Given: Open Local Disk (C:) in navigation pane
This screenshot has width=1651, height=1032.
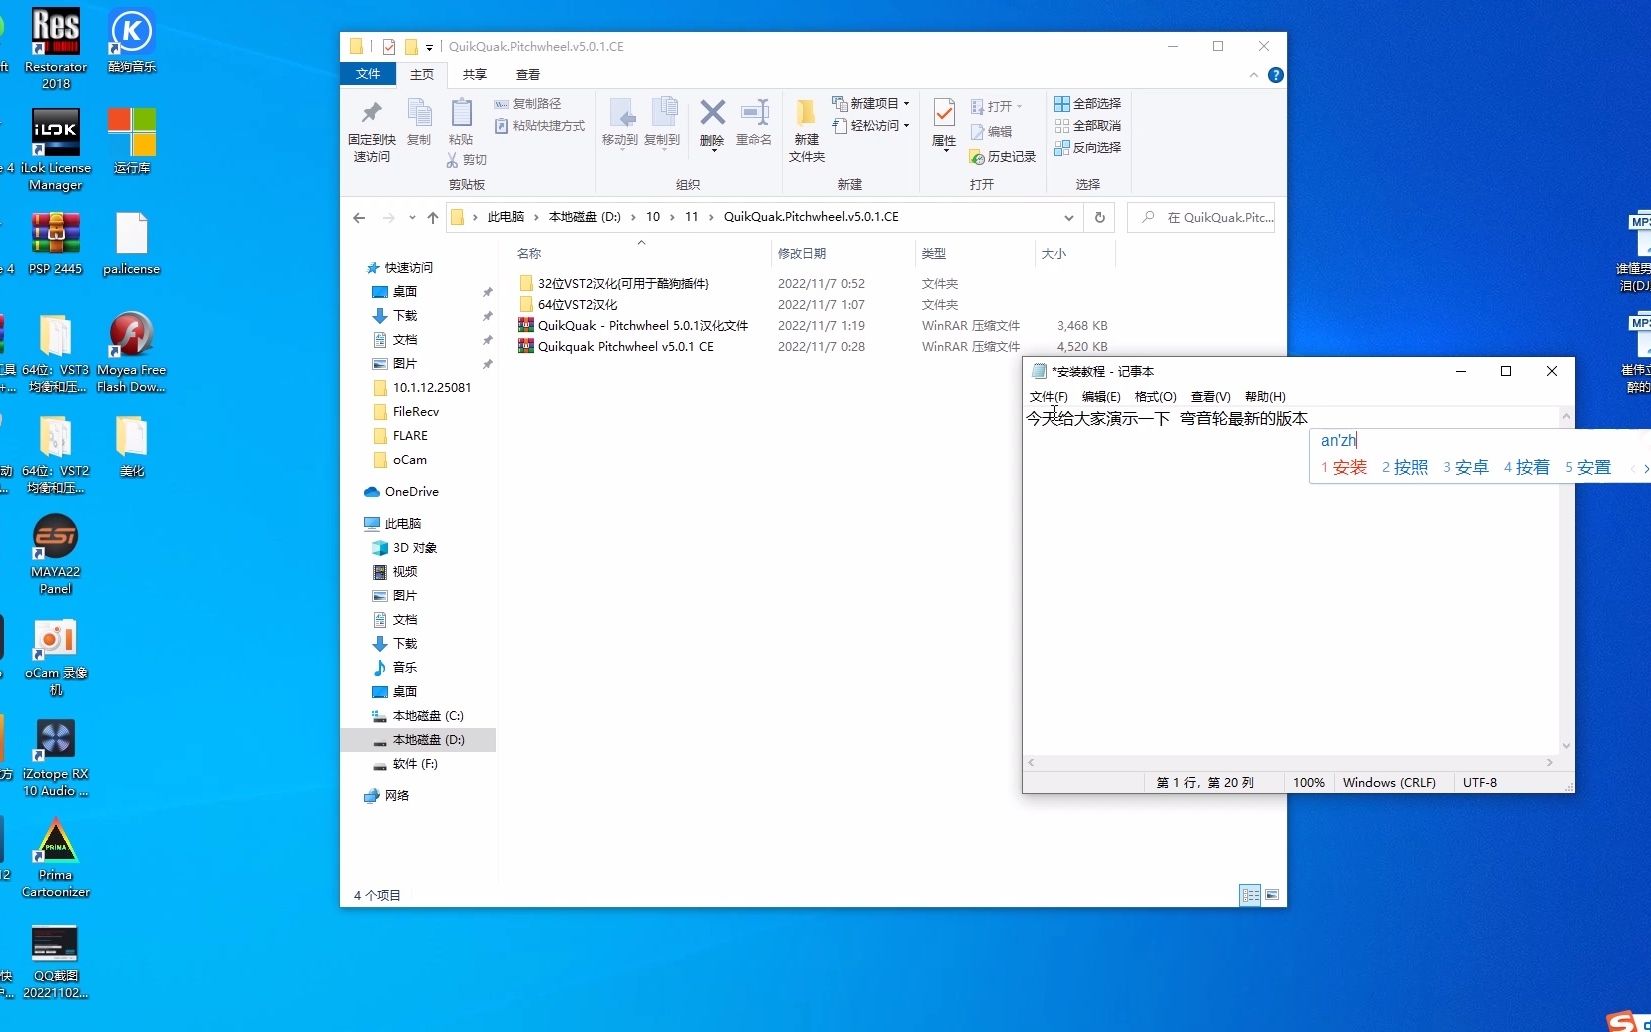Looking at the screenshot, I should (427, 715).
